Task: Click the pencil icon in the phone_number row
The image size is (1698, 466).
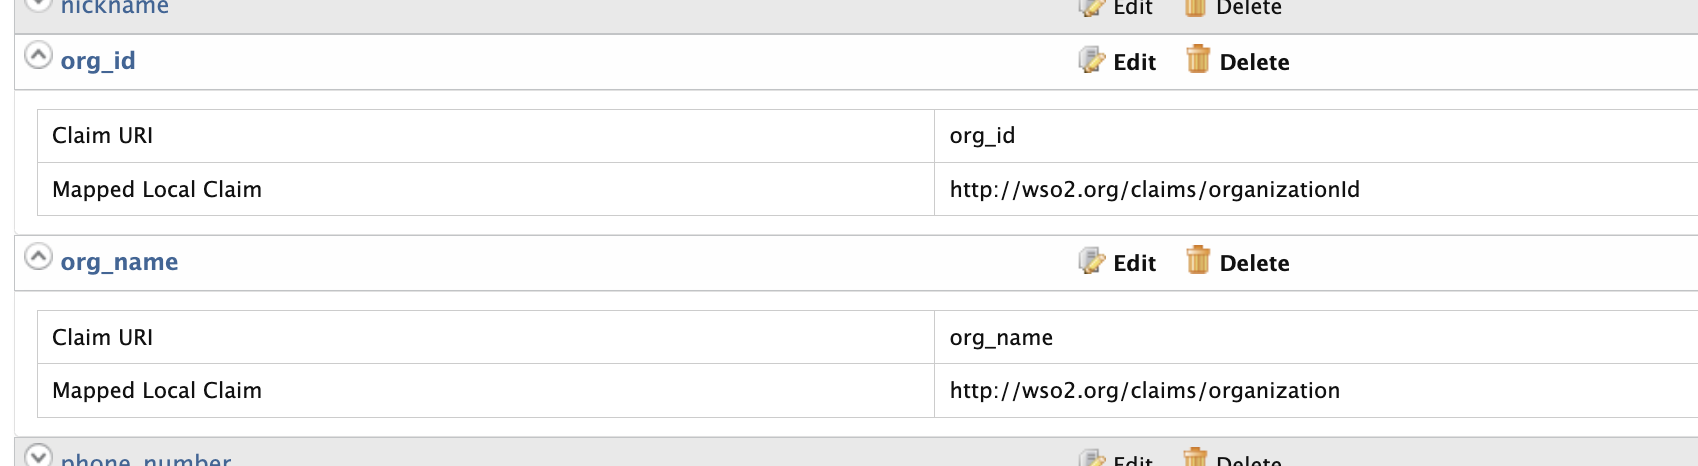Action: coord(1091,459)
